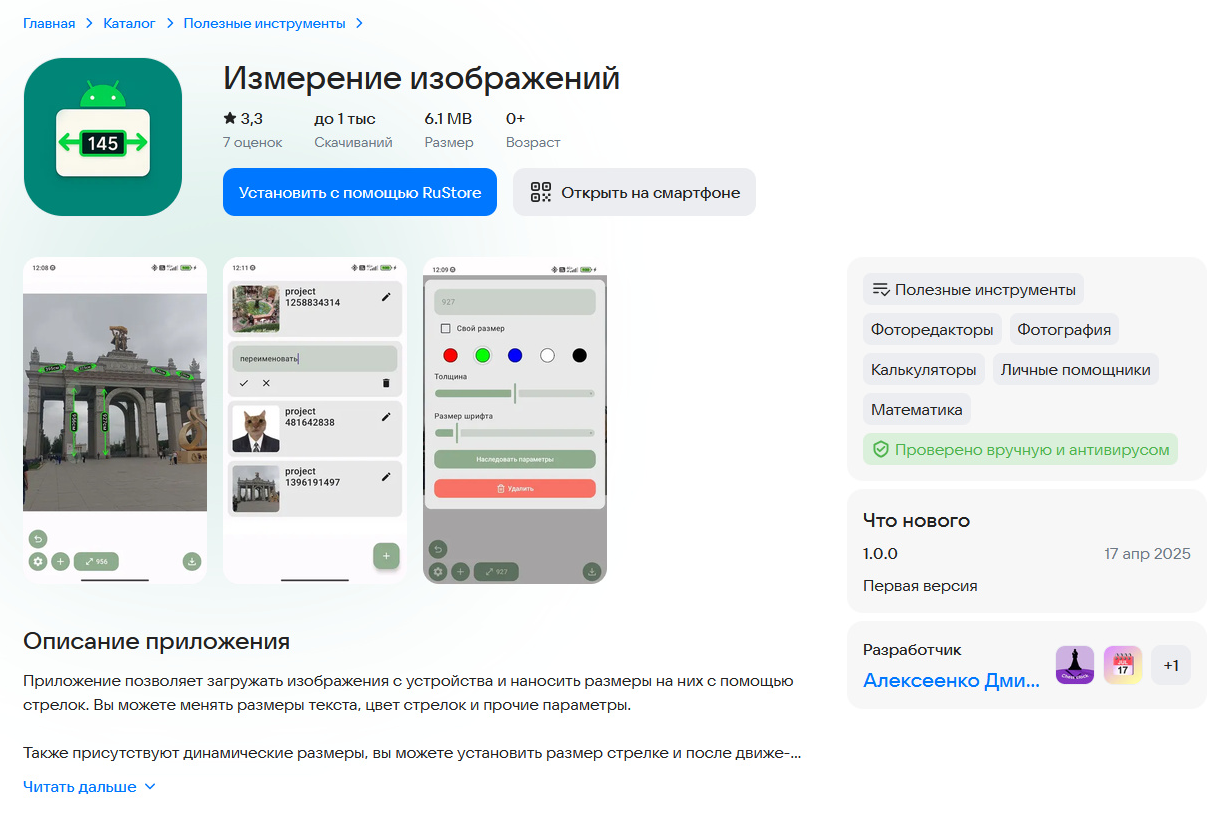Image resolution: width=1226 pixels, height=815 pixels.
Task: Click the date 17 апр 2025
Action: click(x=1148, y=554)
